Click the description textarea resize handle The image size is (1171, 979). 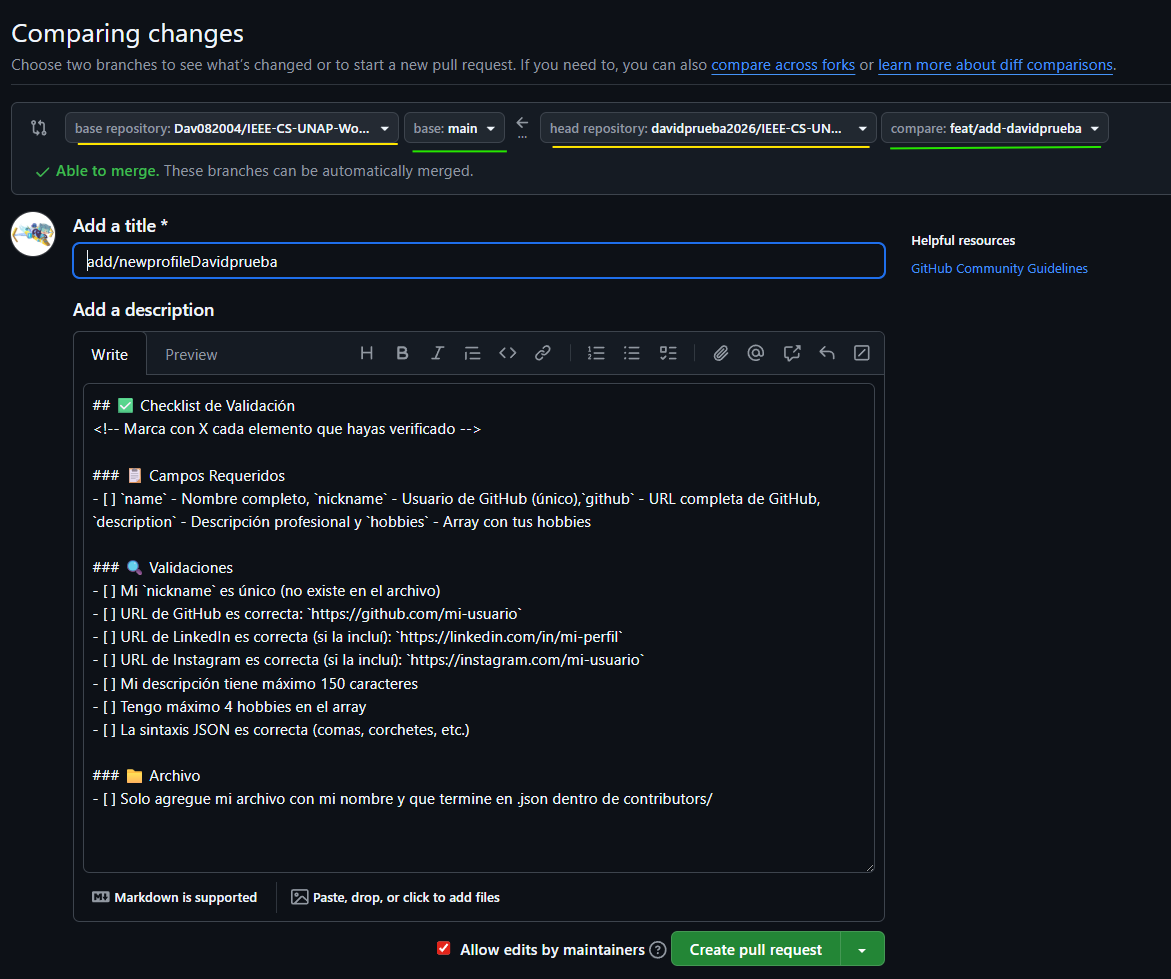pyautogui.click(x=869, y=867)
